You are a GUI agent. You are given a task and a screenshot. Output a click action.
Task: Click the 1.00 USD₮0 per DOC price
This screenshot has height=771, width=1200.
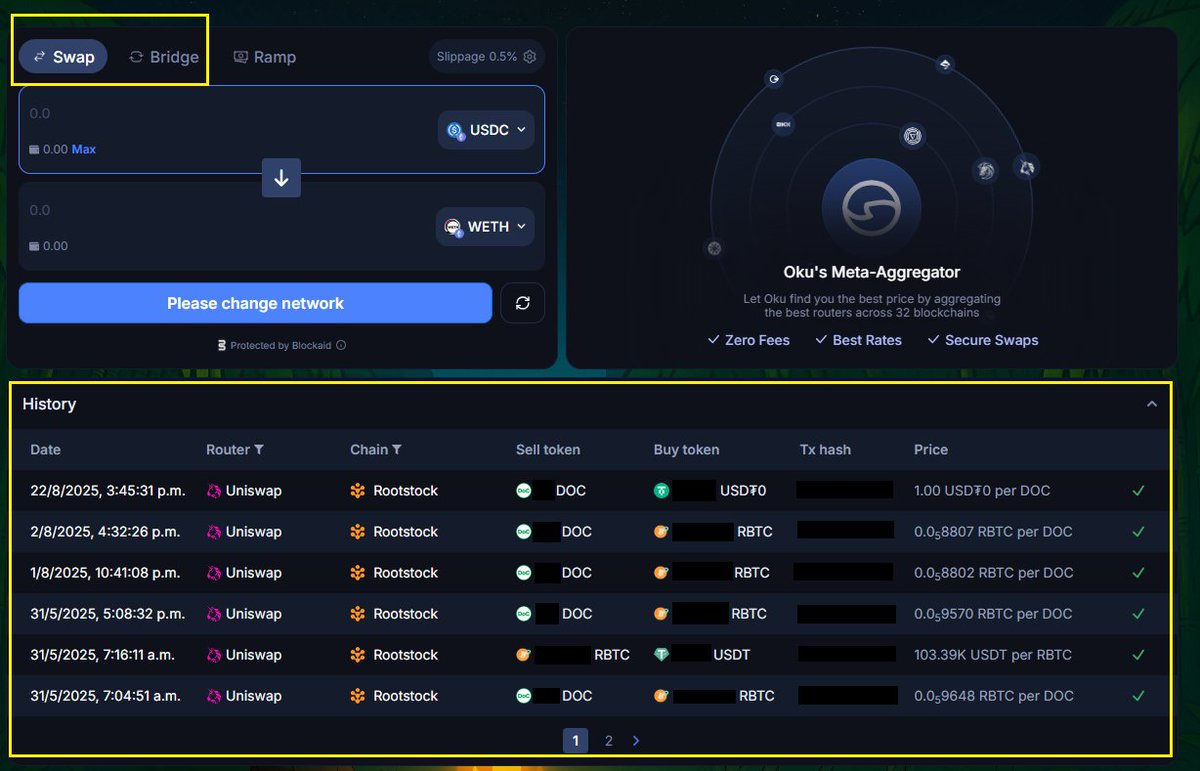982,491
